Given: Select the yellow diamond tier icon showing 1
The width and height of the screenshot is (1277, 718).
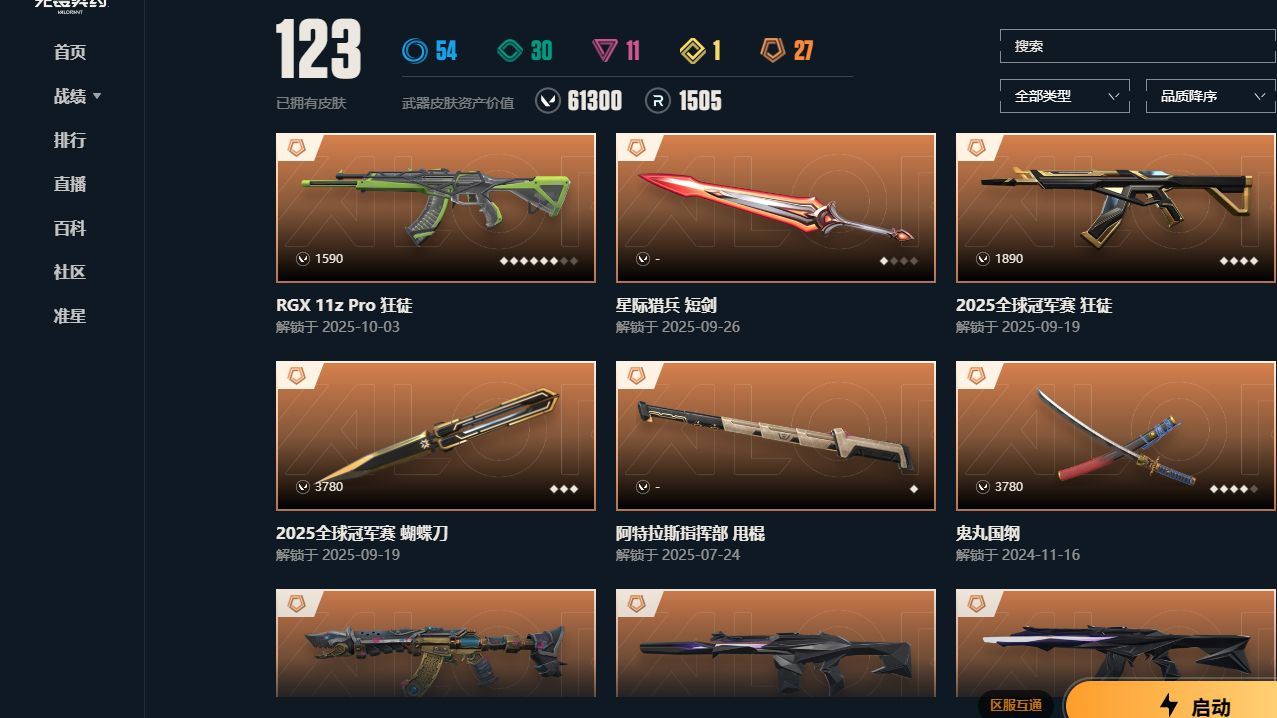Looking at the screenshot, I should click(x=693, y=50).
